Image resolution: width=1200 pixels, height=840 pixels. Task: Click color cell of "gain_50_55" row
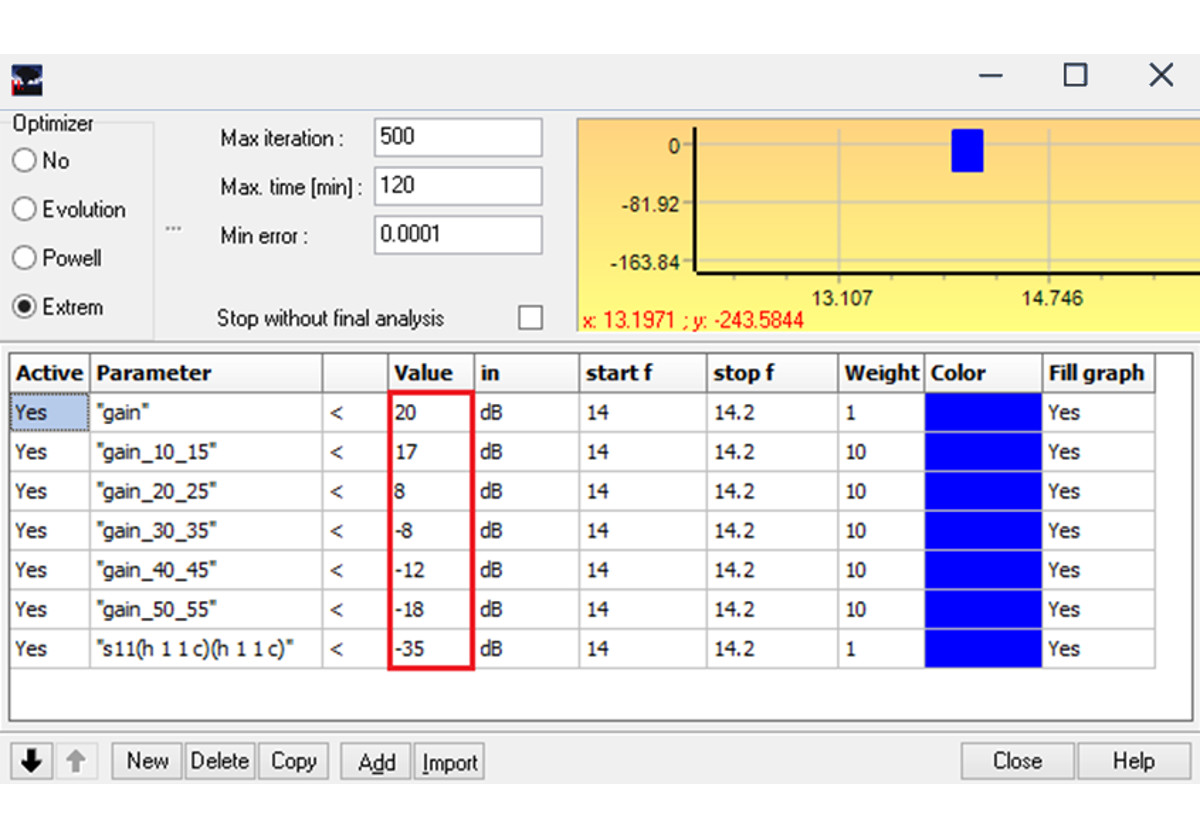[x=983, y=609]
